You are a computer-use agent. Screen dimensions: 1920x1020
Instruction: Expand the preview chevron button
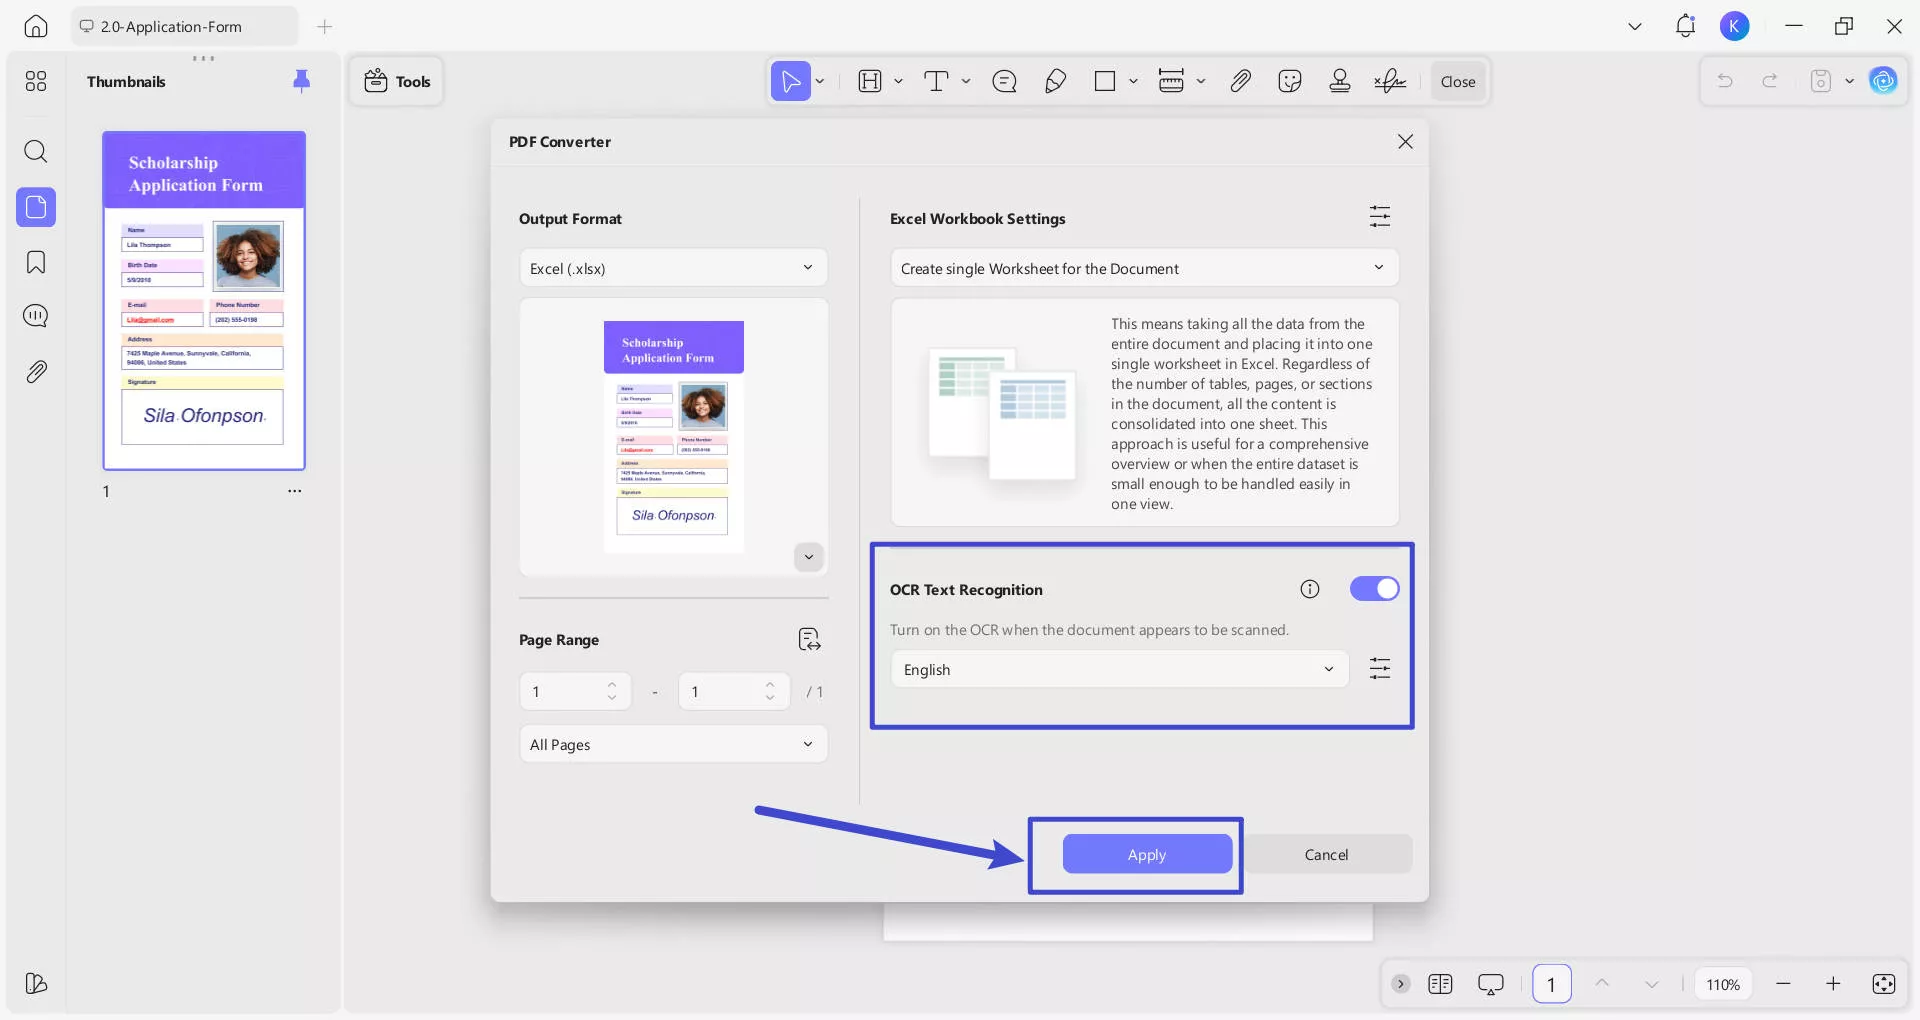point(809,557)
